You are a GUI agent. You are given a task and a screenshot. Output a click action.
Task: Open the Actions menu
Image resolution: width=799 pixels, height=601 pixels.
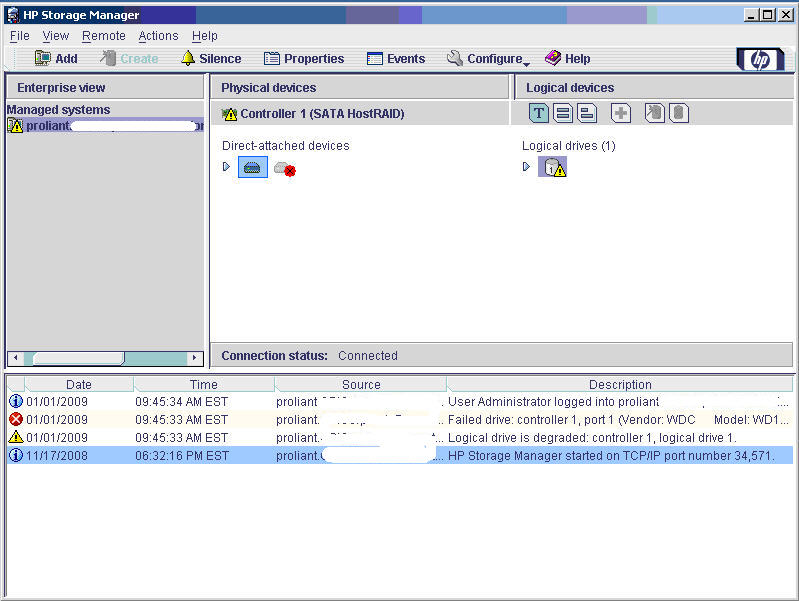tap(158, 36)
